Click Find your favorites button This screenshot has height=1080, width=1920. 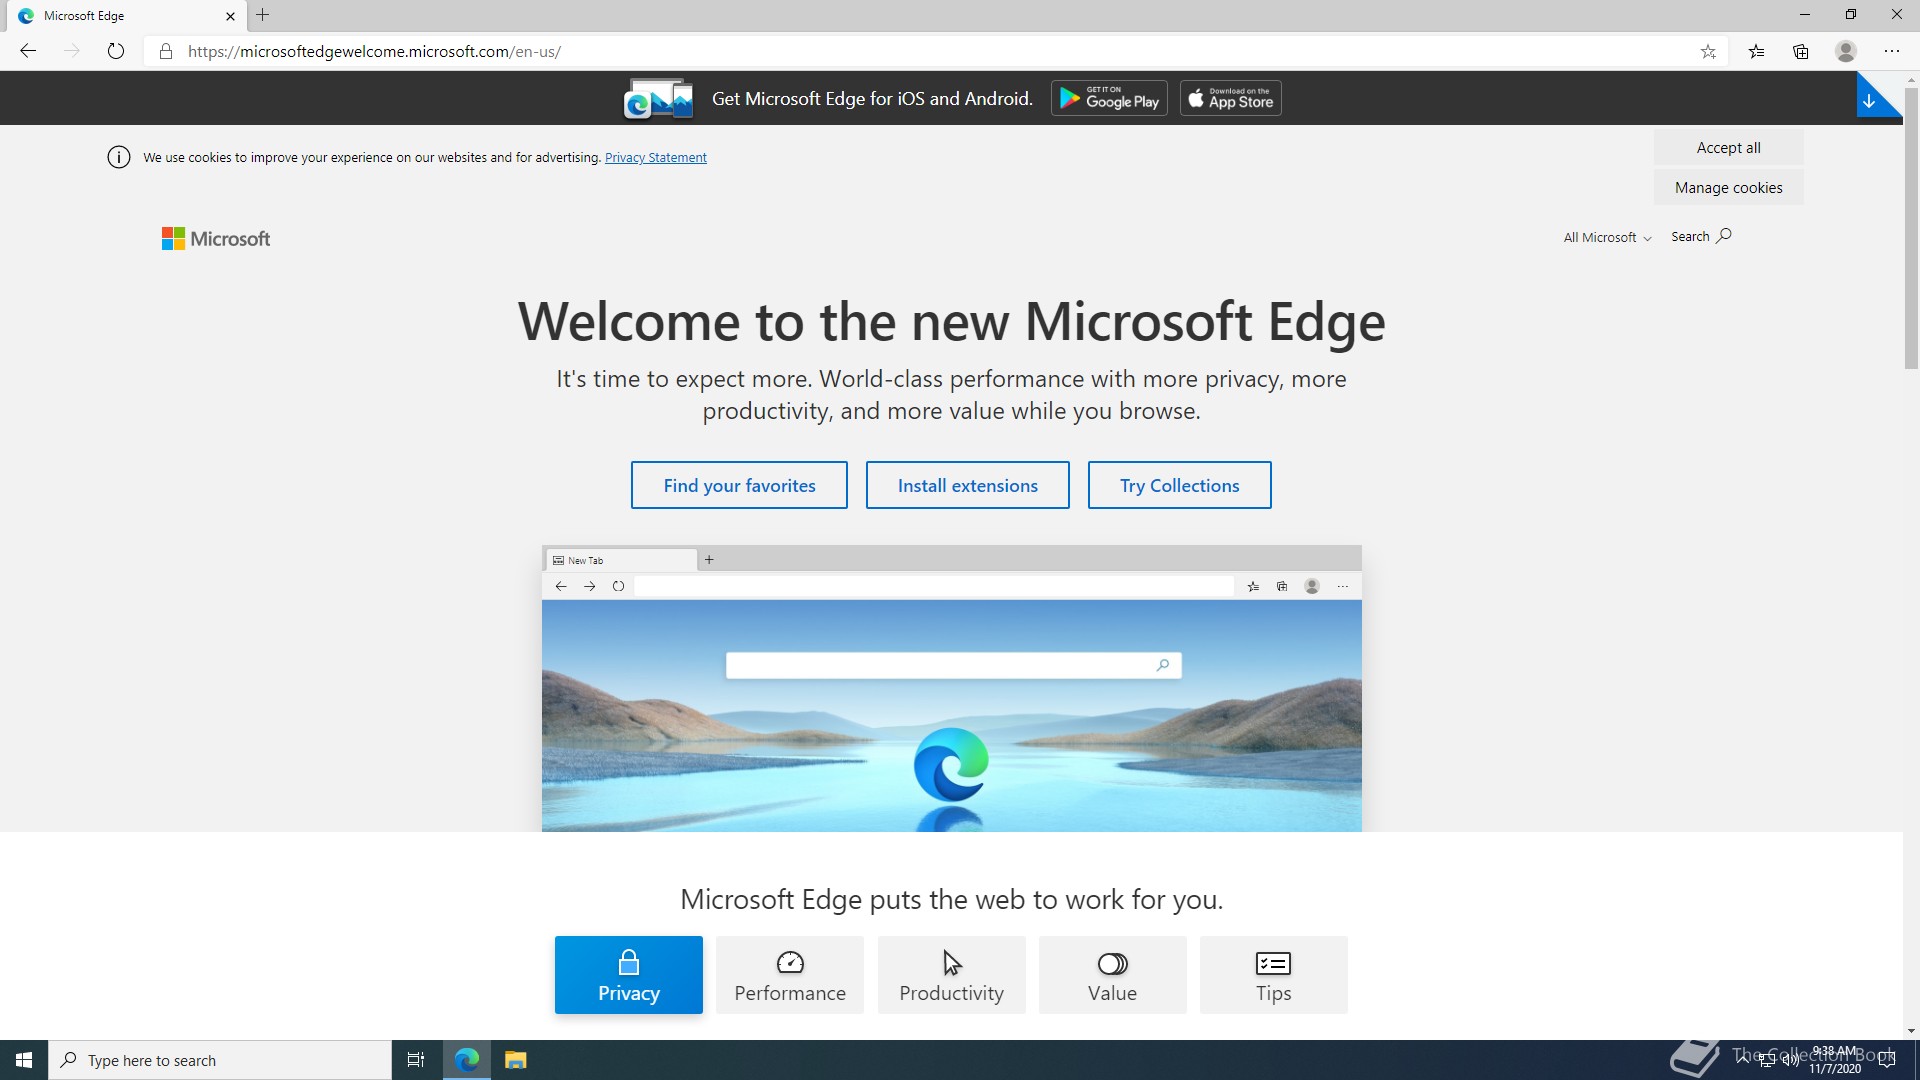click(739, 485)
